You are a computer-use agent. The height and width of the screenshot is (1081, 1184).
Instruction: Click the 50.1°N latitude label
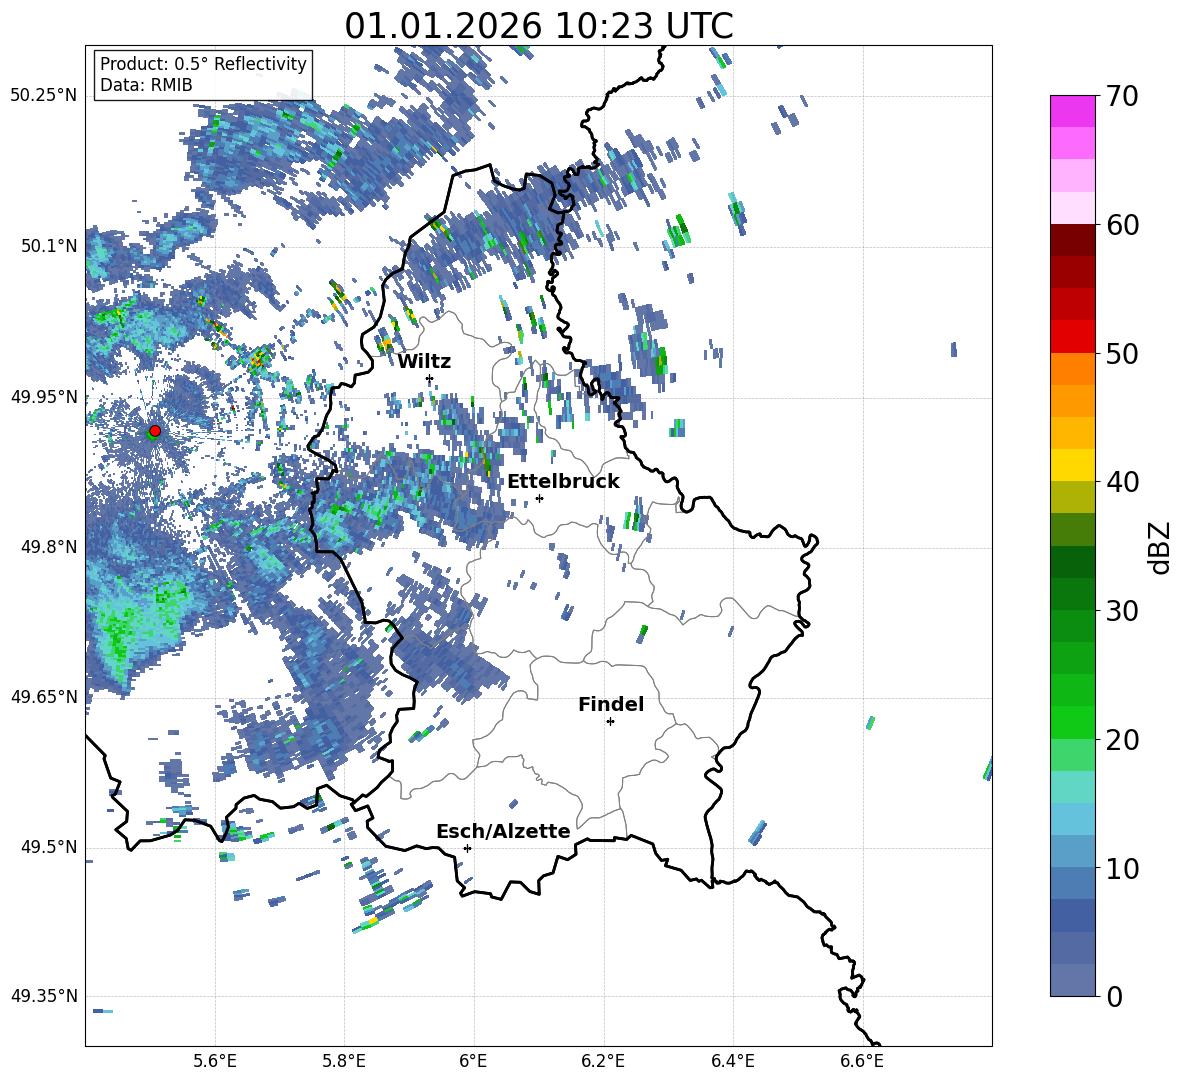coord(49,246)
